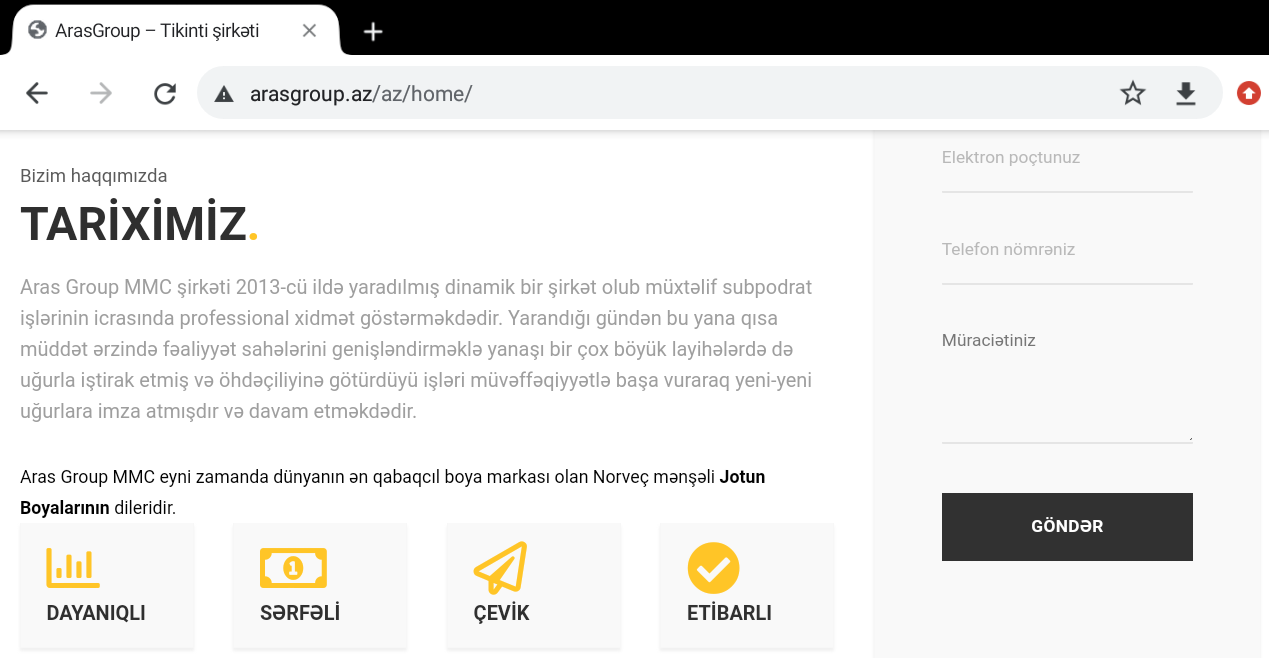Click the paper plane ÇEVİK icon
1269x658 pixels.
[500, 567]
